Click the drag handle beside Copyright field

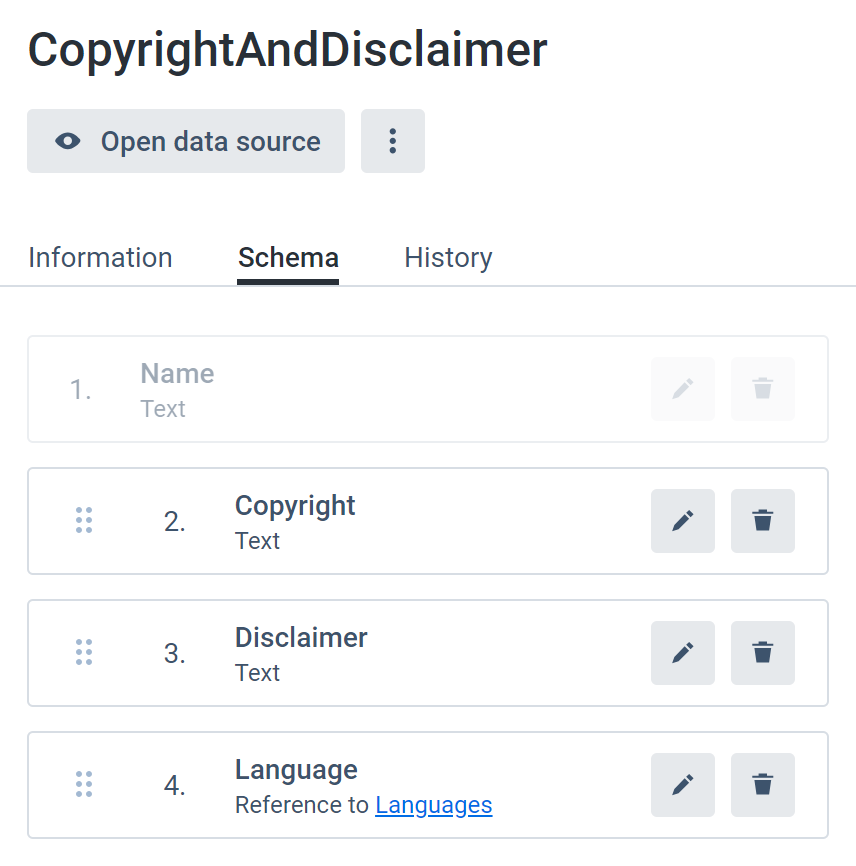click(x=85, y=521)
